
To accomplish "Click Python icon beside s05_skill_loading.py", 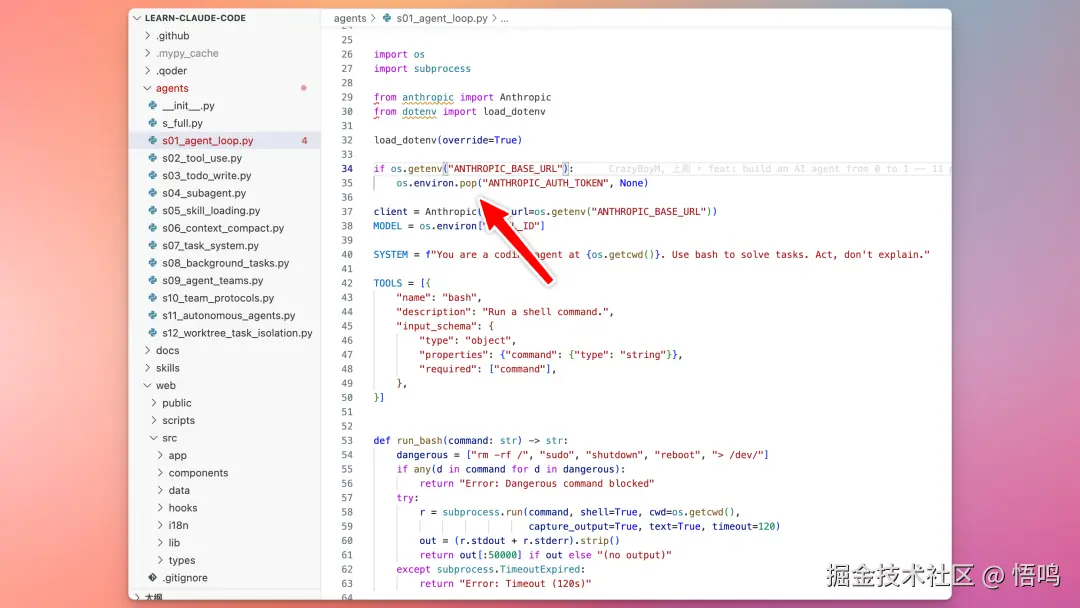I will point(153,210).
